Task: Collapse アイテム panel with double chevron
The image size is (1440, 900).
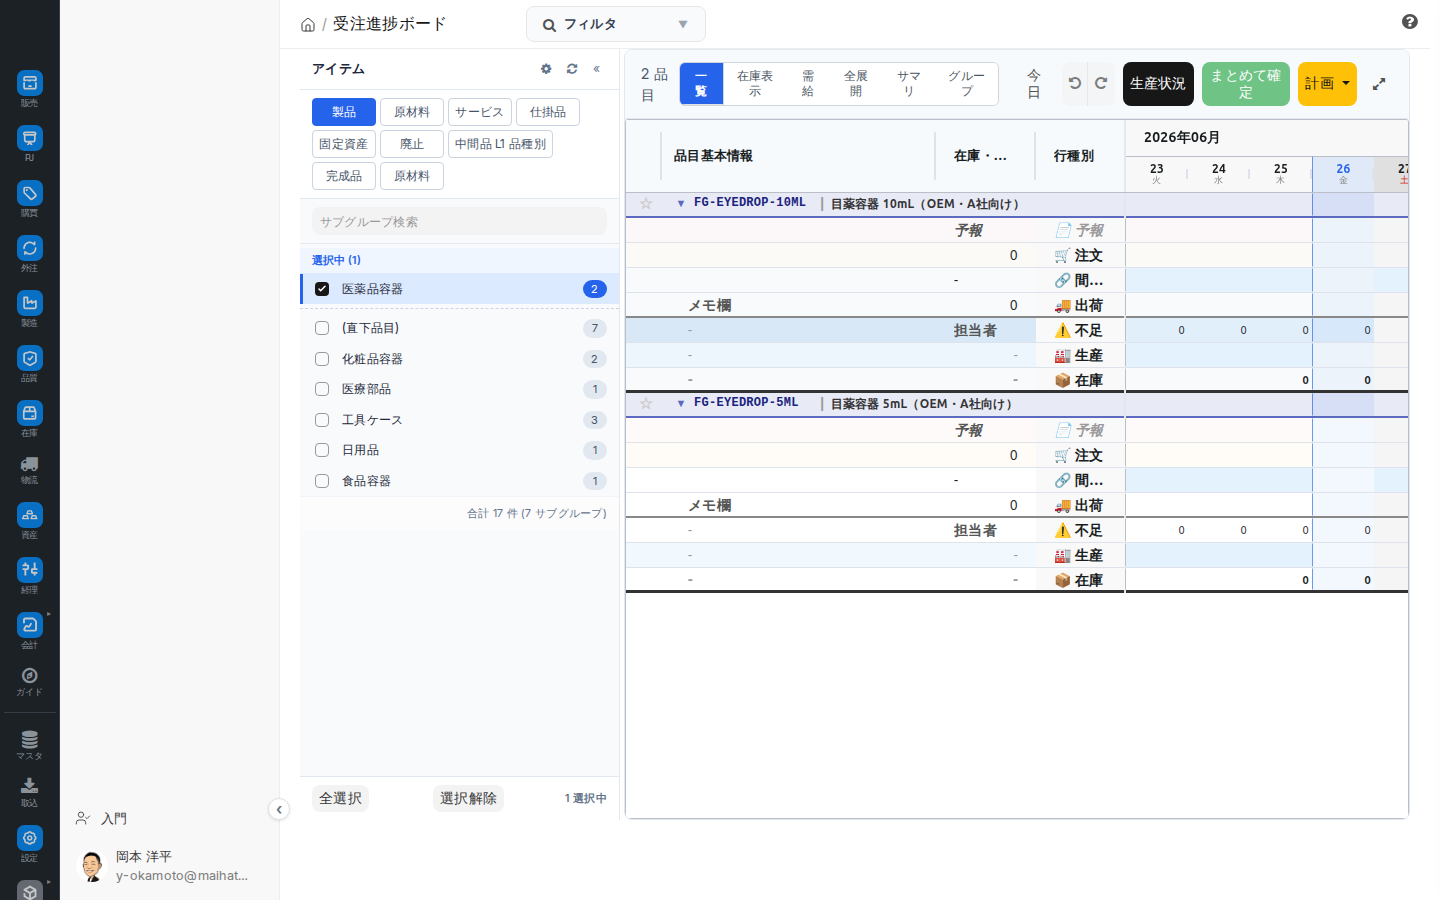Action: point(597,69)
